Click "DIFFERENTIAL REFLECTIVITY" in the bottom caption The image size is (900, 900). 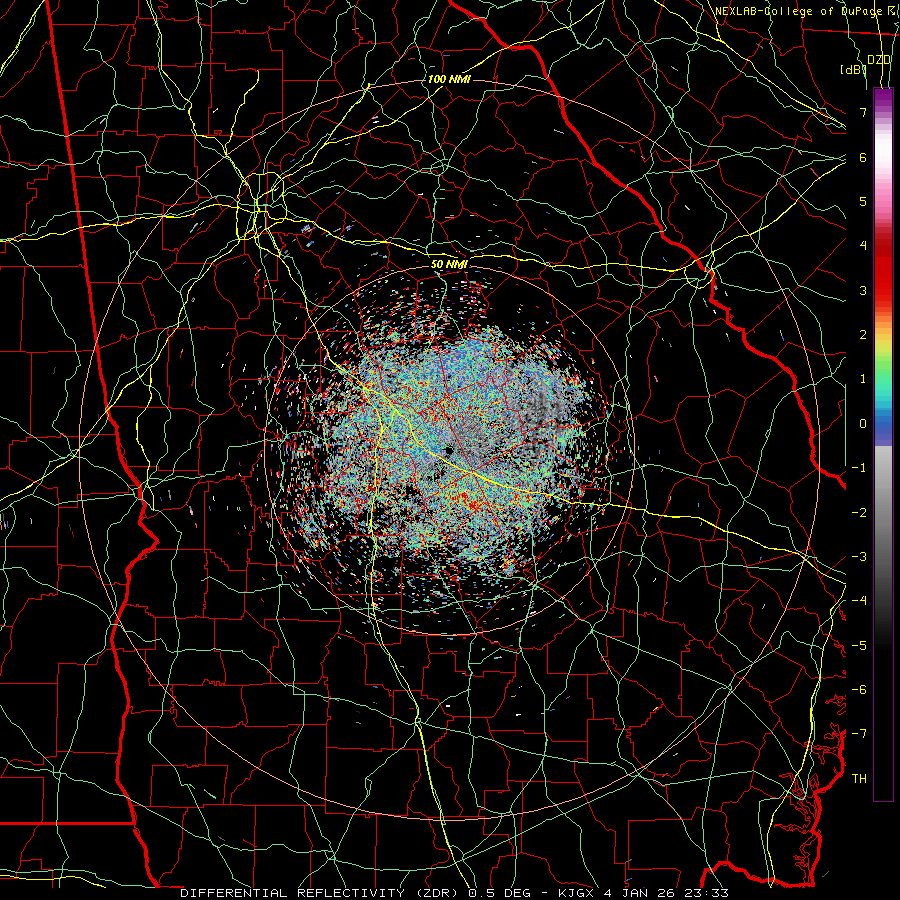293,893
